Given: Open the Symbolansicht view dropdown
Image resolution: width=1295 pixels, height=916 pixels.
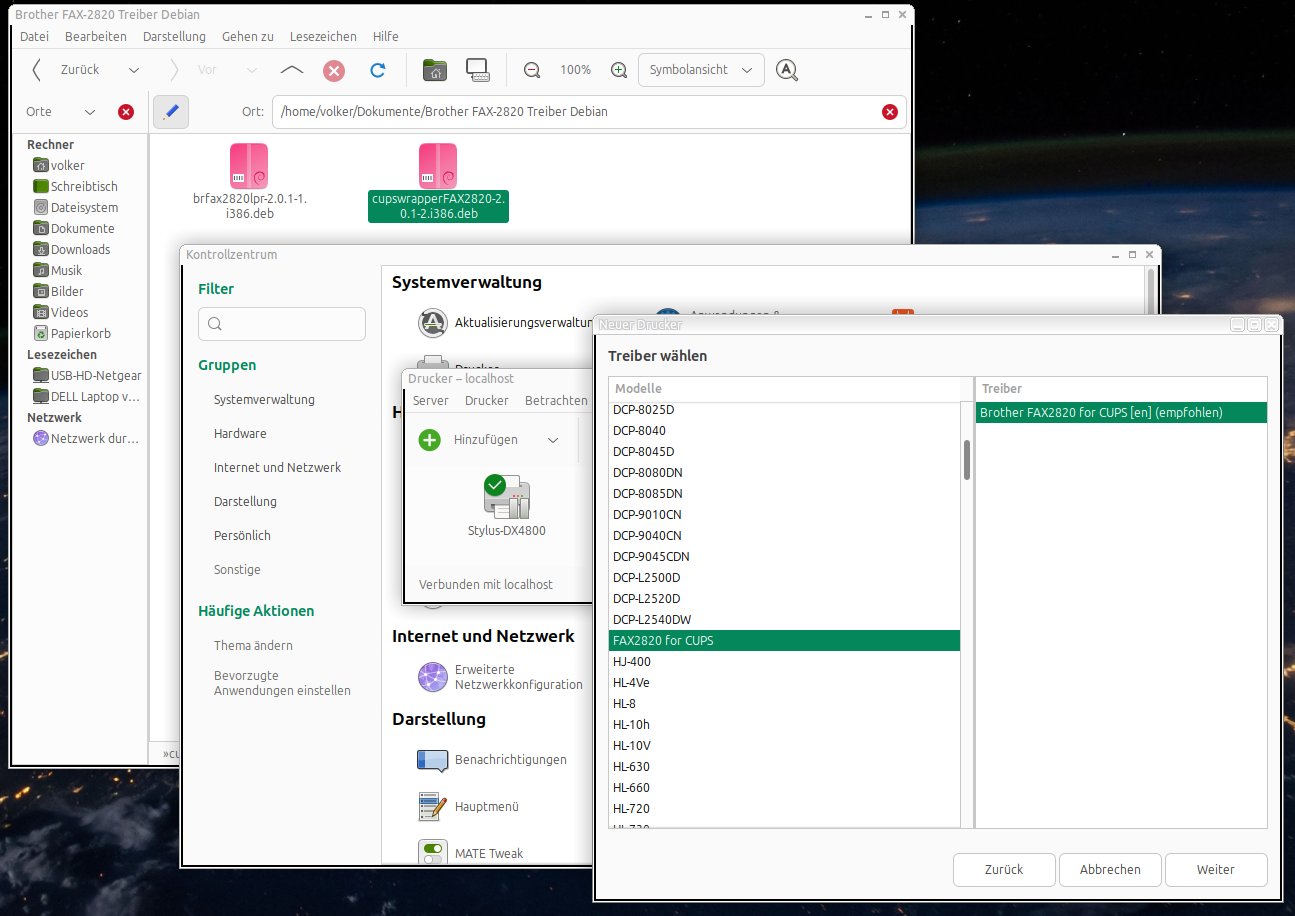Looking at the screenshot, I should (x=701, y=70).
